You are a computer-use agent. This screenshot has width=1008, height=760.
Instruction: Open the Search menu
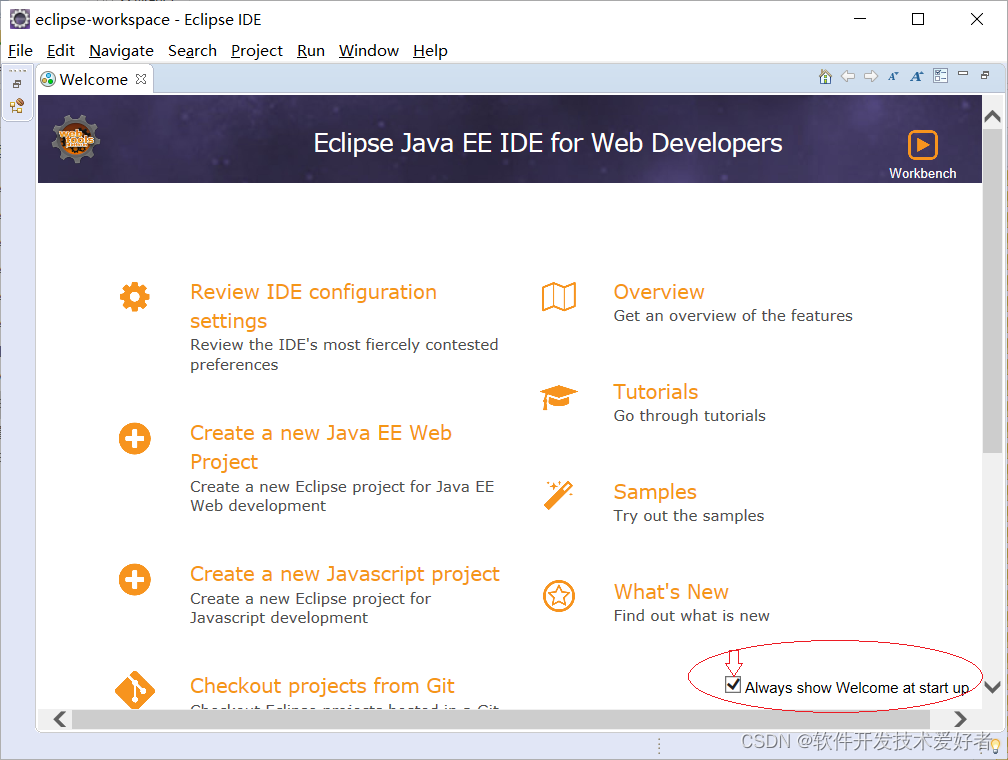click(192, 51)
